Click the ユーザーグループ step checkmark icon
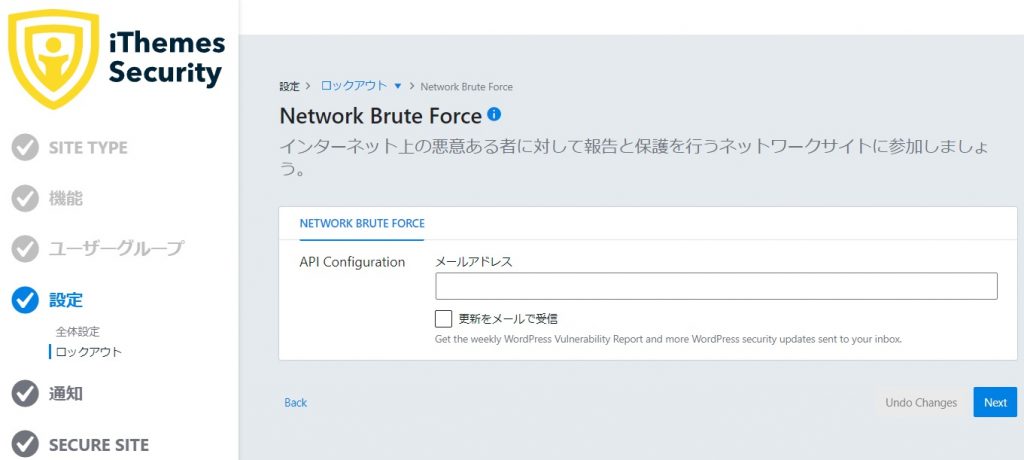The height and width of the screenshot is (460, 1024). click(x=25, y=249)
